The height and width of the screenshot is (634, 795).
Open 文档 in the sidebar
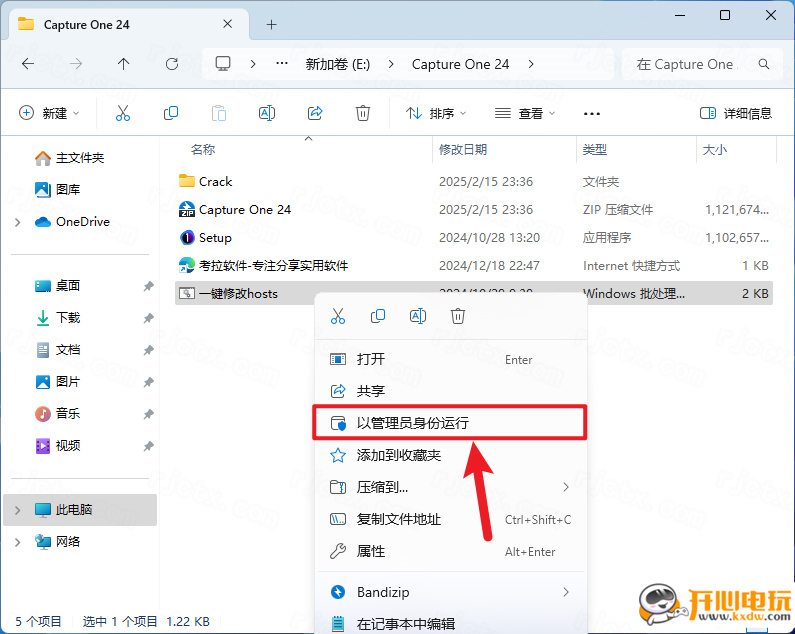tap(57, 350)
